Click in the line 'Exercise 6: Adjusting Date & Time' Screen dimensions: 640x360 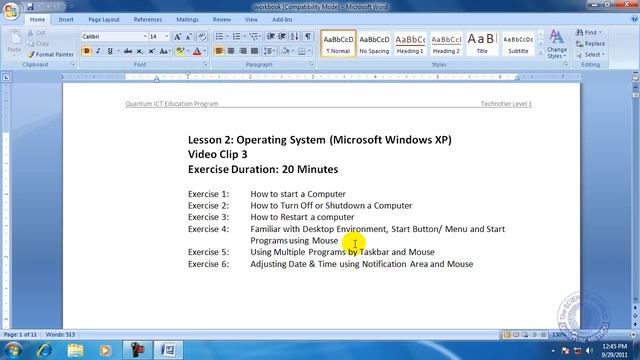(x=331, y=264)
